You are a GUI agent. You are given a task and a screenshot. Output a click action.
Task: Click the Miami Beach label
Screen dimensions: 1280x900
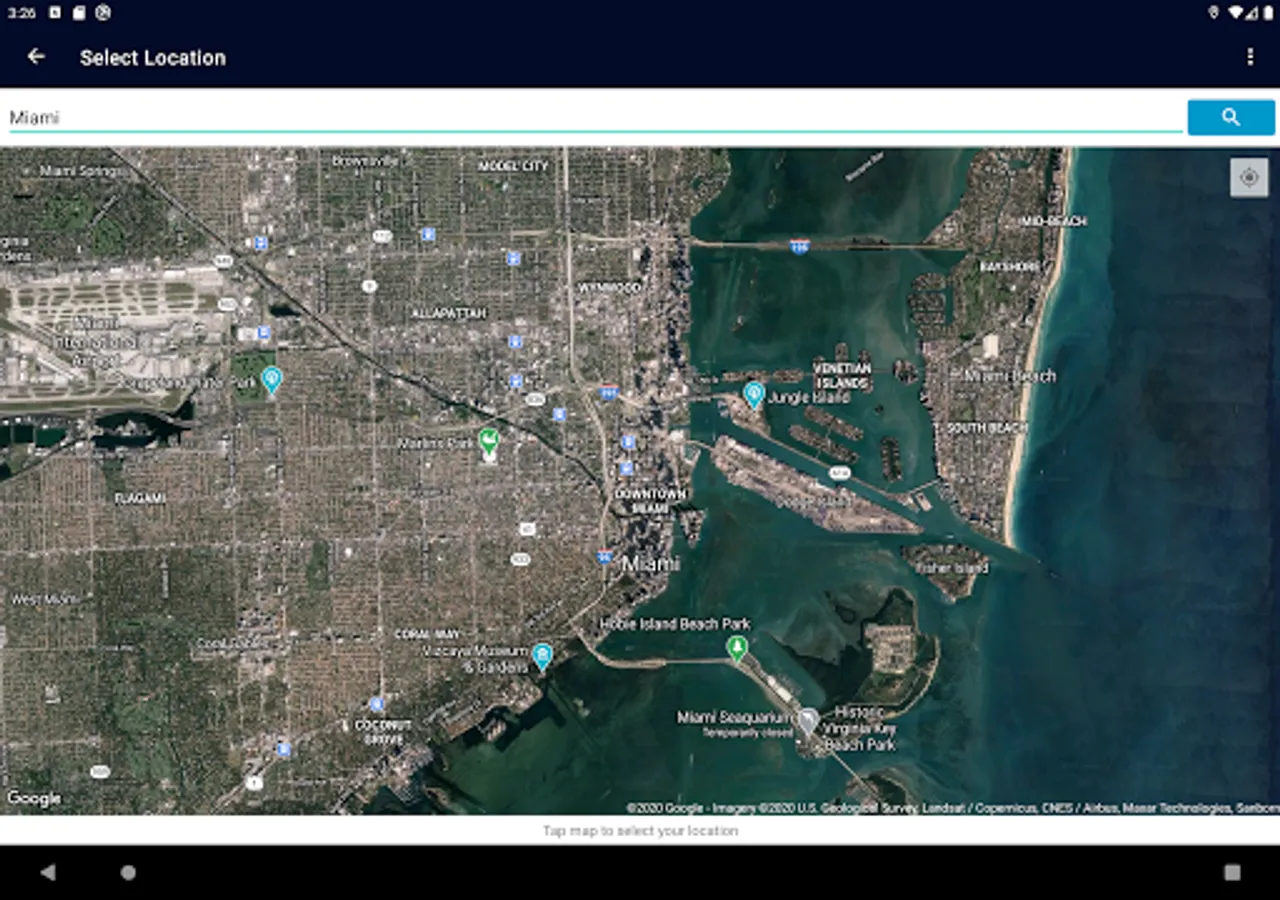coord(1010,376)
